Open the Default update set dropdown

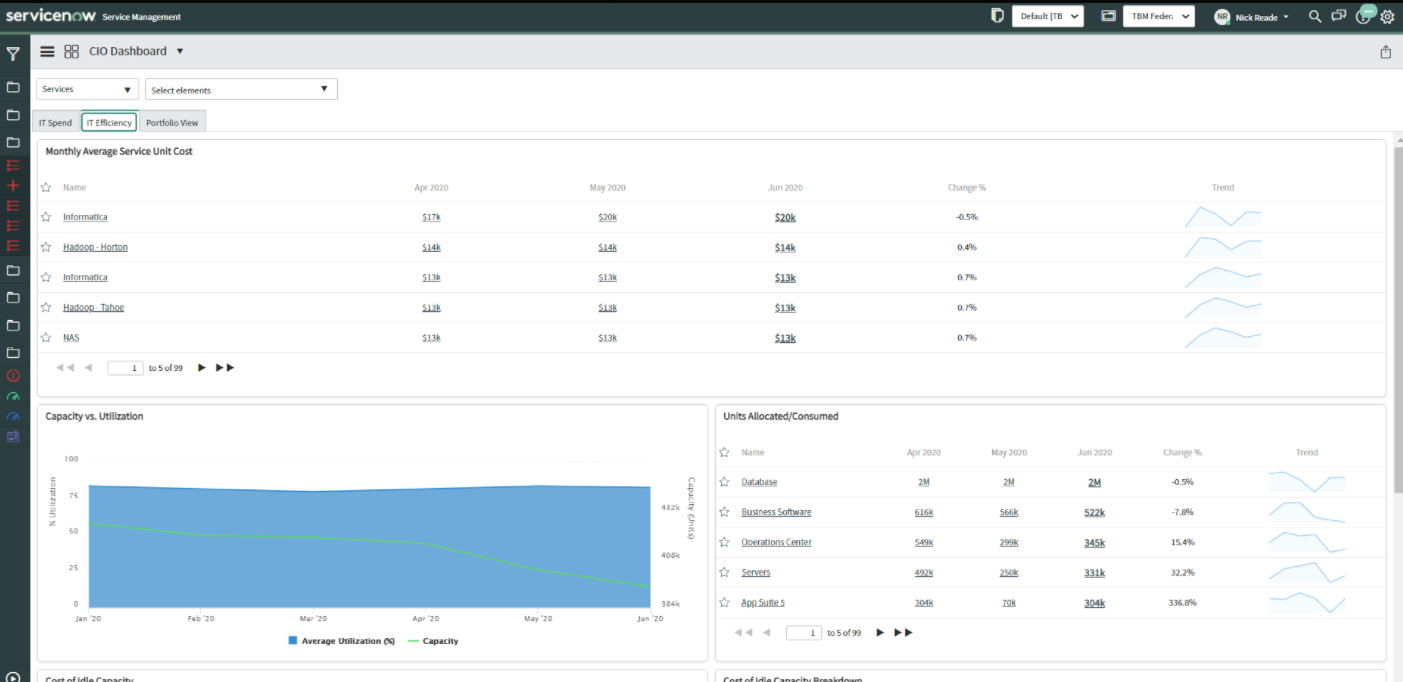click(1048, 16)
